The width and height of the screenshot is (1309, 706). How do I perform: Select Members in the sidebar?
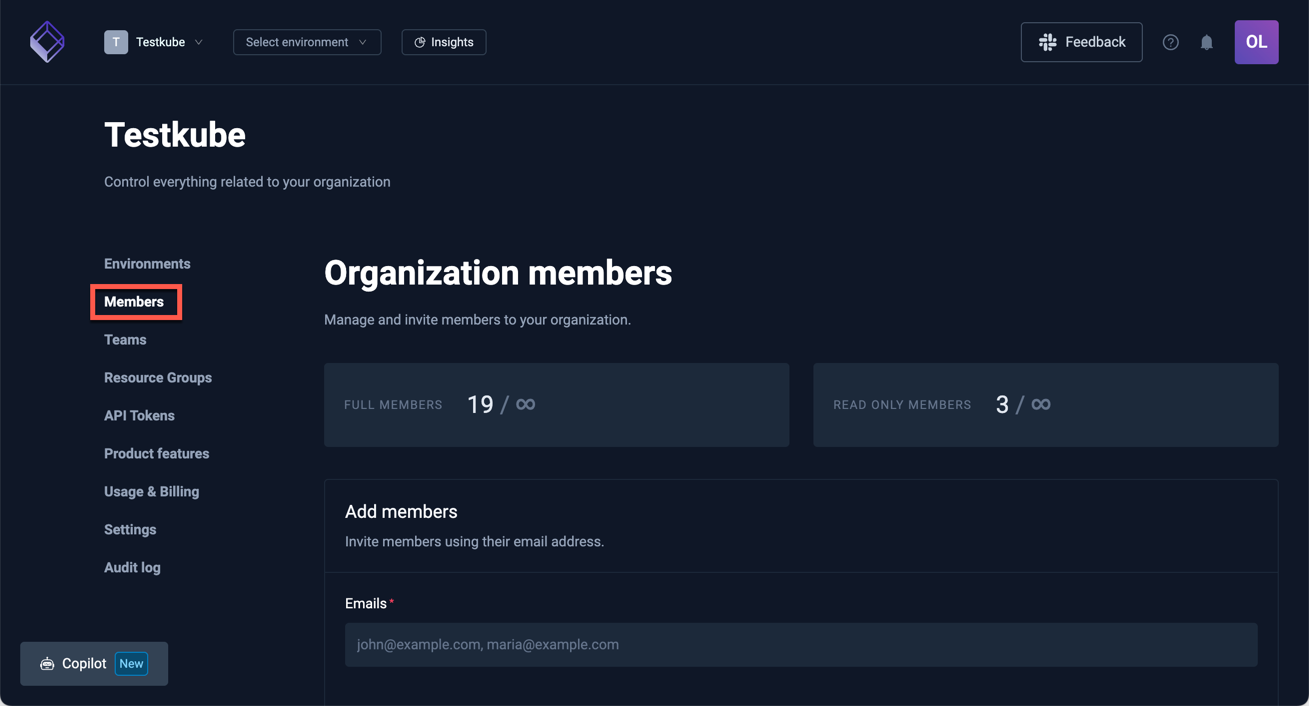click(x=133, y=301)
